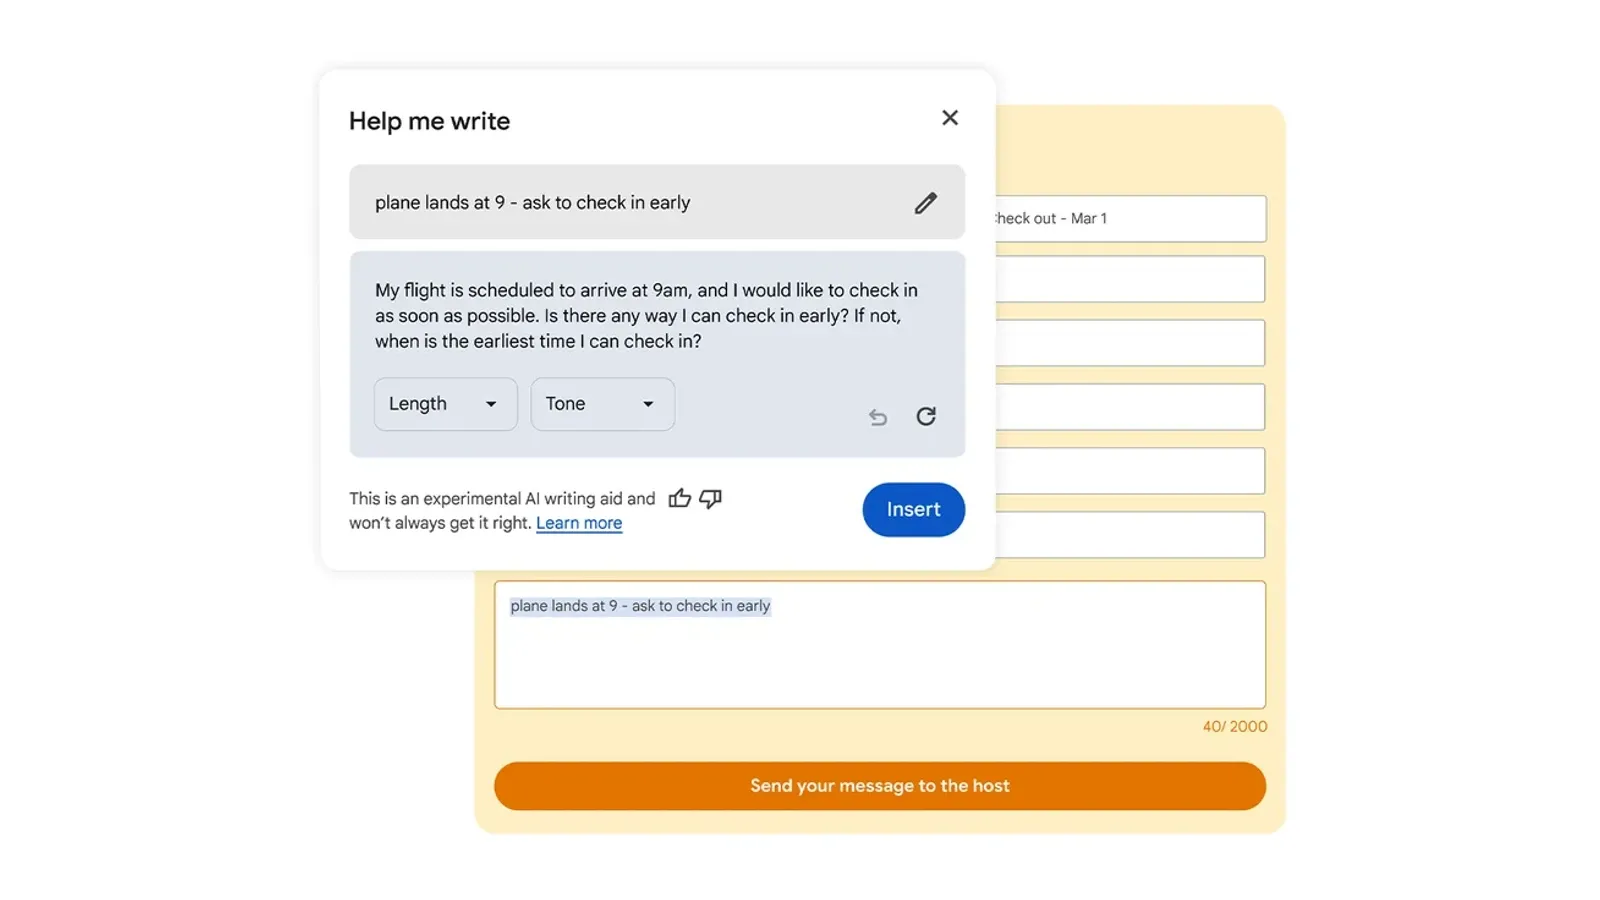Screen dimensions: 1600x900
Task: Click the 40/2000 character counter
Action: click(x=1235, y=727)
